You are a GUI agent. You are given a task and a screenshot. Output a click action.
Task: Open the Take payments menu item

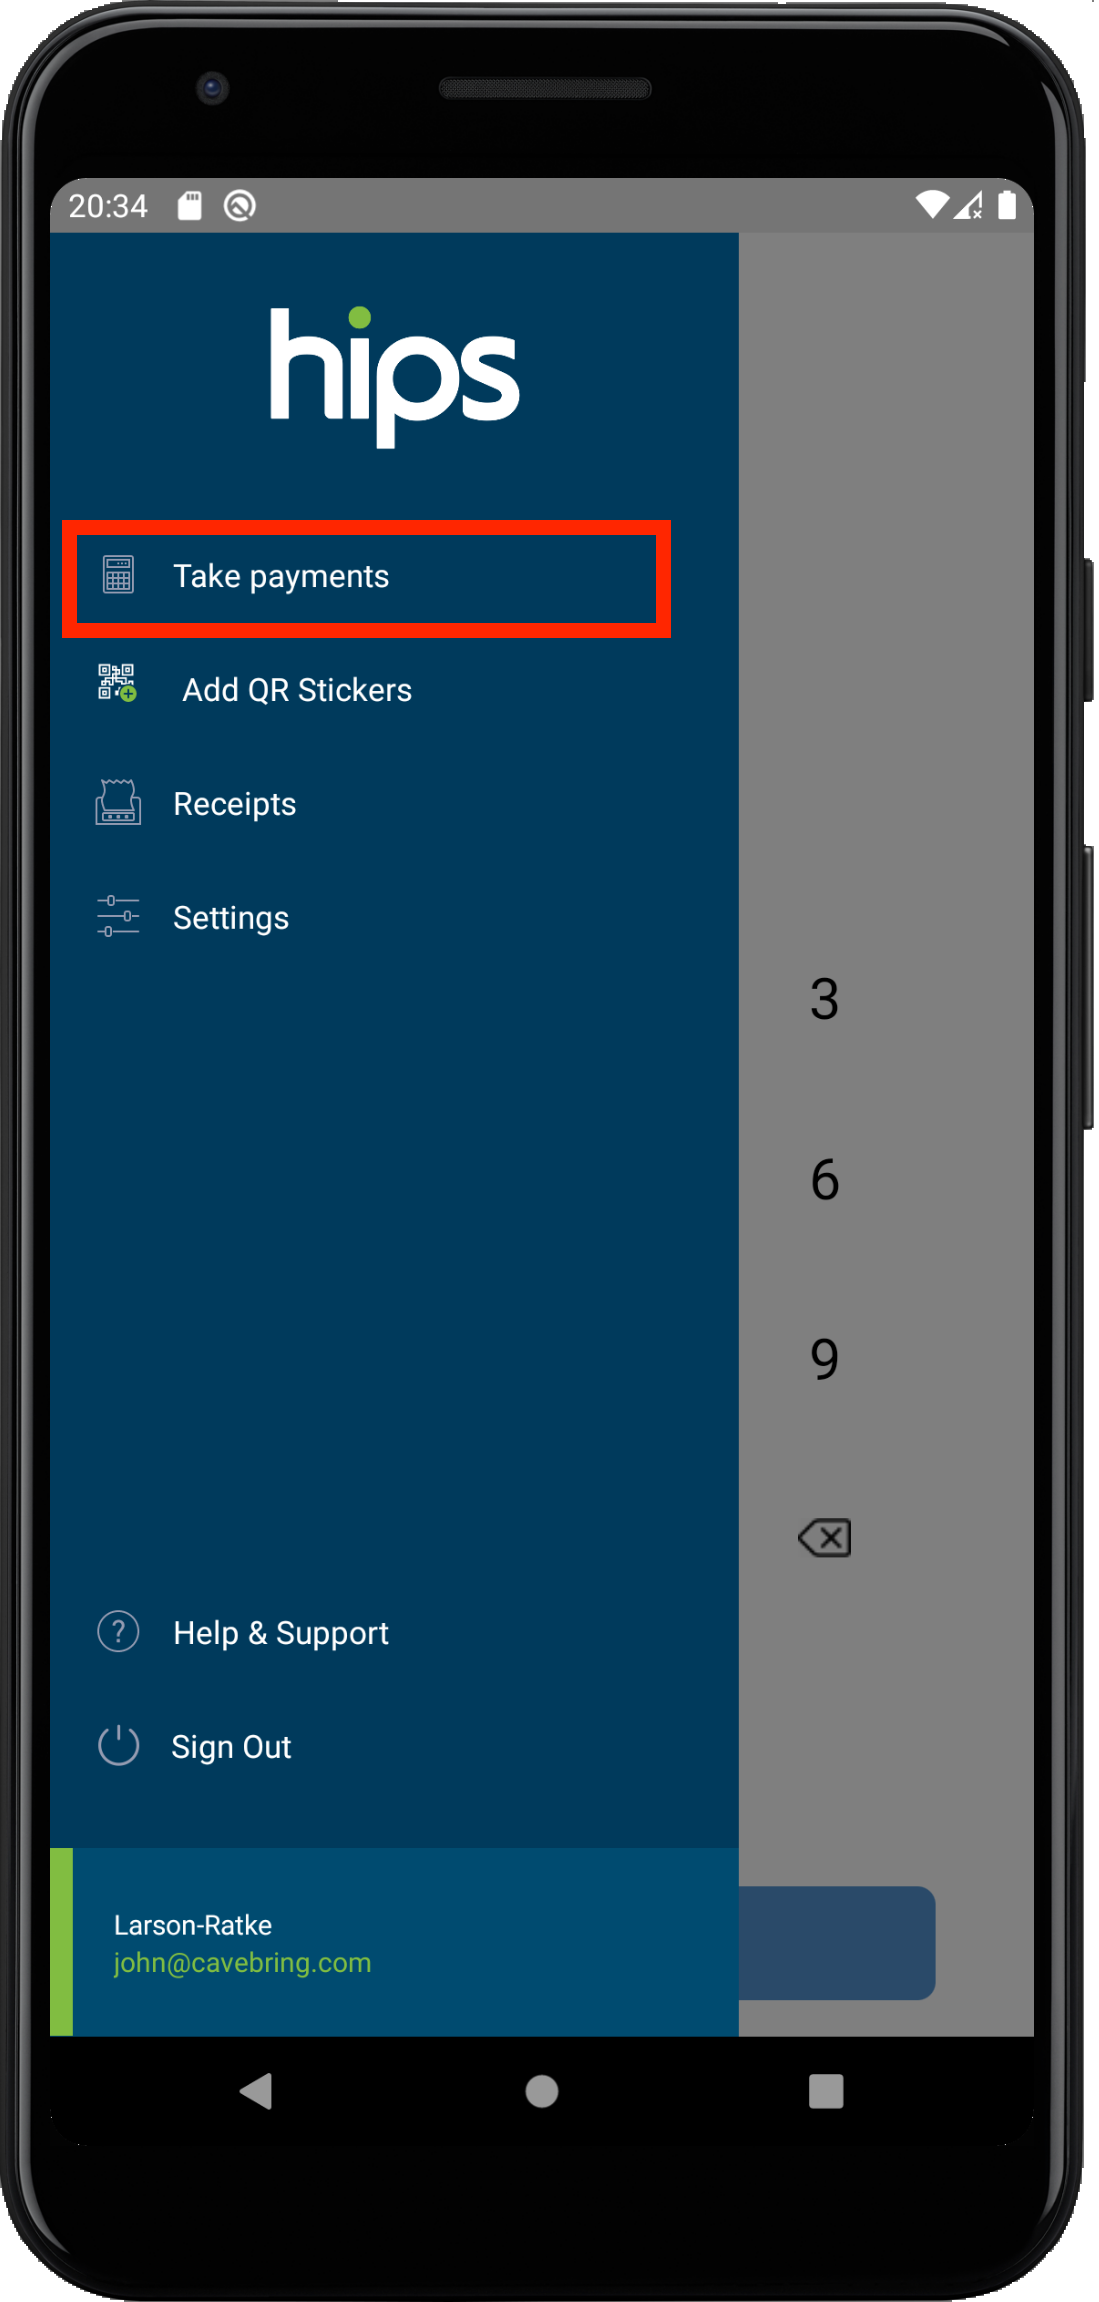pos(366,577)
